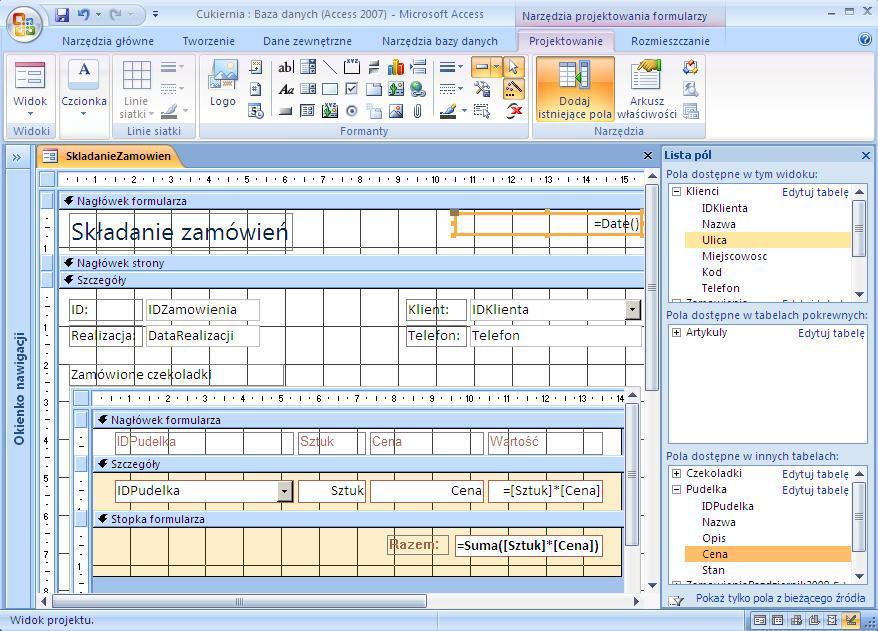The image size is (878, 631).
Task: Click Edytuj tabelę for Artykuly
Action: pyautogui.click(x=832, y=333)
